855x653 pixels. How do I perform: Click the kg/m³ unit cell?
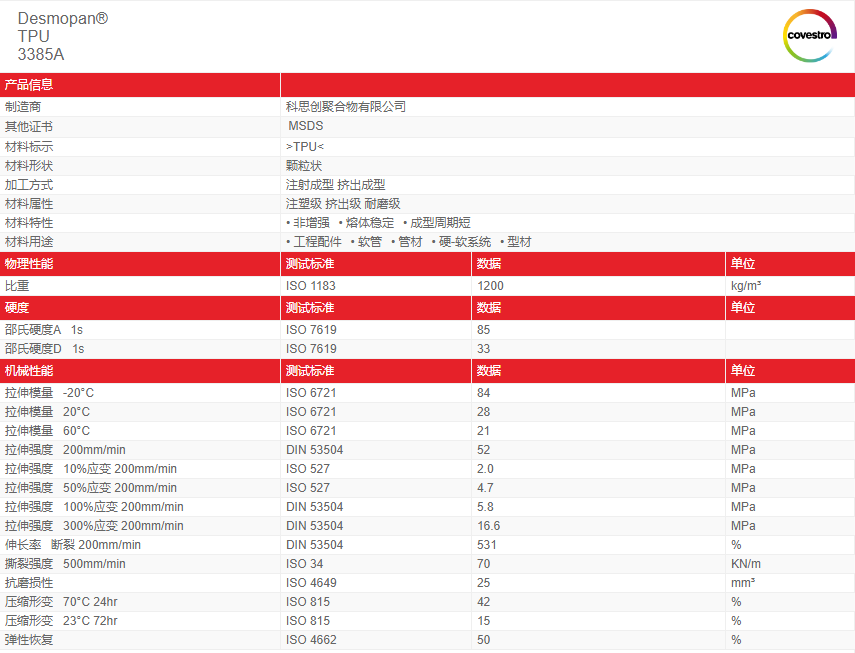click(747, 286)
